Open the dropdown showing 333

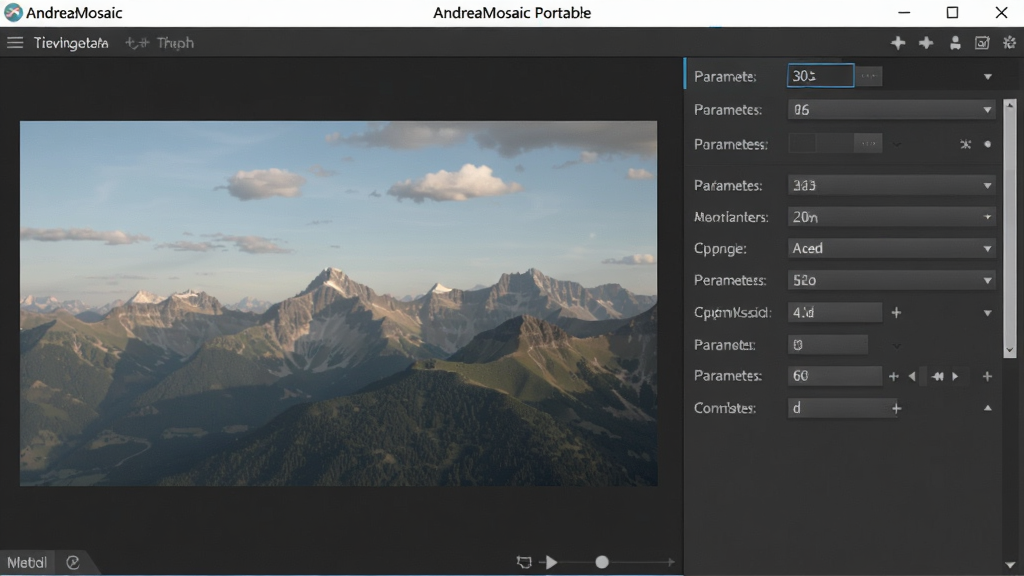point(891,185)
